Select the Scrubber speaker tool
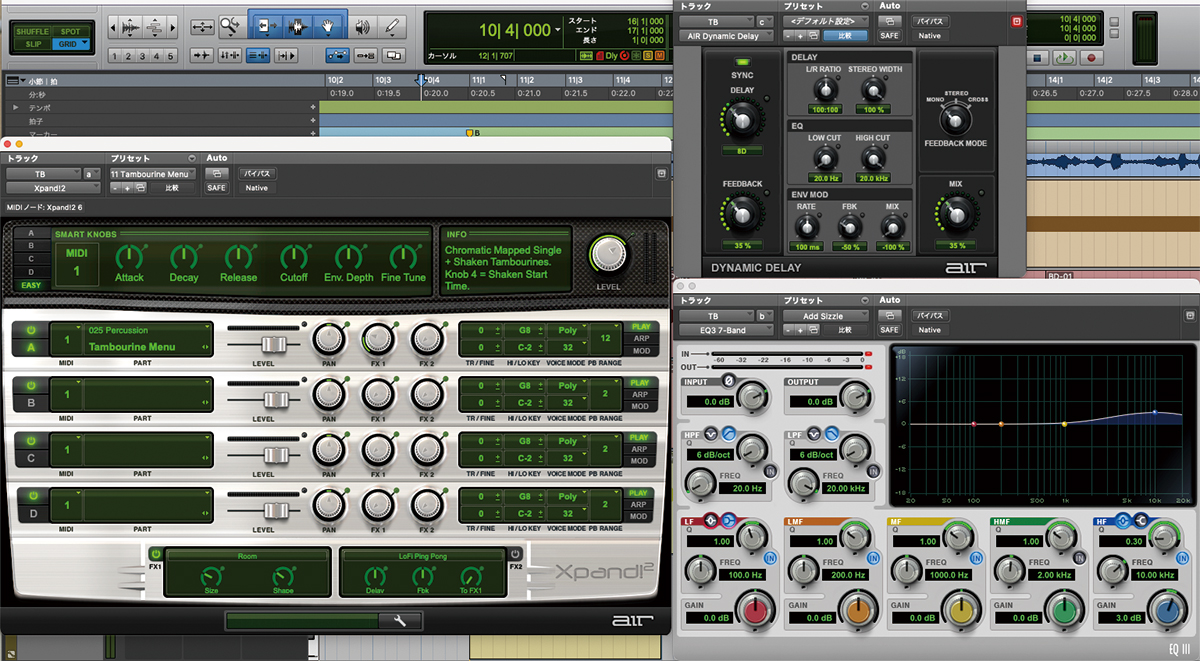 (x=363, y=25)
